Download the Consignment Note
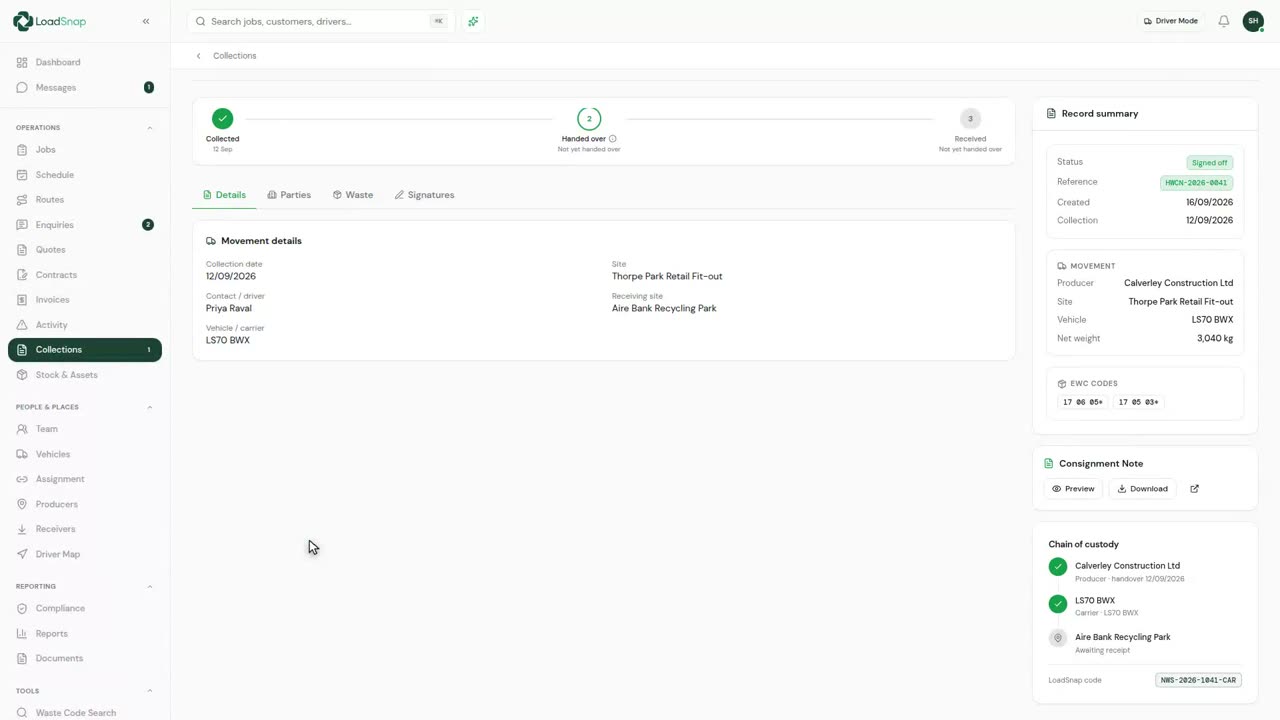The height and width of the screenshot is (720, 1280). point(1142,489)
